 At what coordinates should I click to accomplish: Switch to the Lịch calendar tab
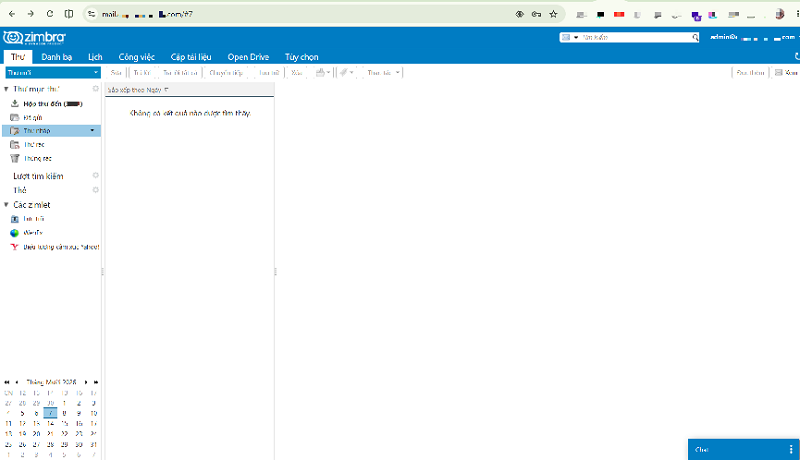point(95,57)
